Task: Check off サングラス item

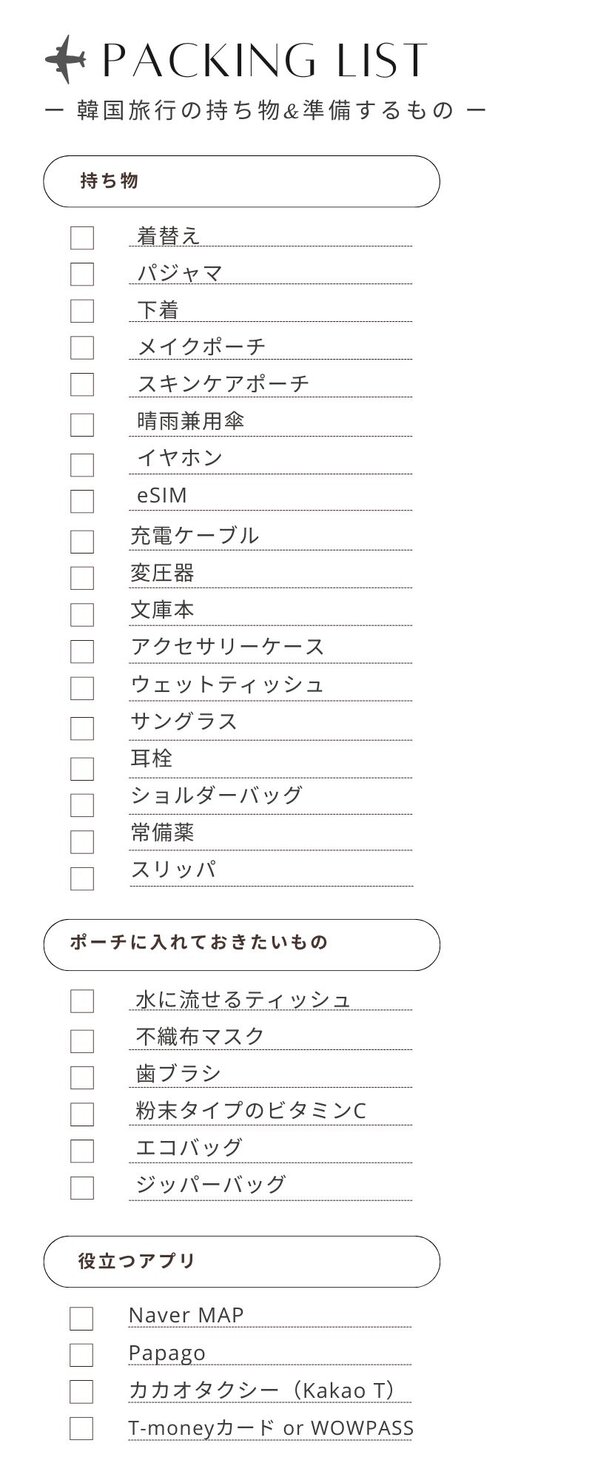Action: [82, 727]
